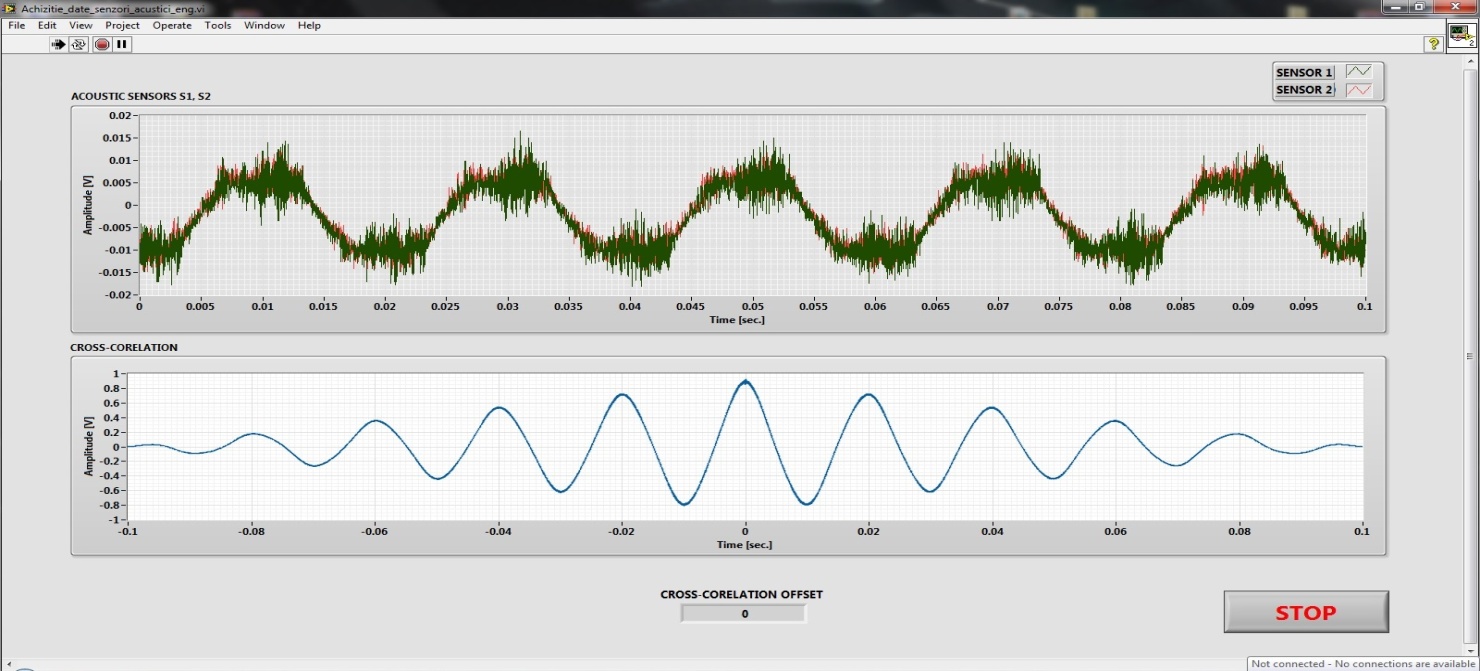Select the SENSOR 2 red plot sample
This screenshot has width=1480, height=671.
click(1358, 90)
